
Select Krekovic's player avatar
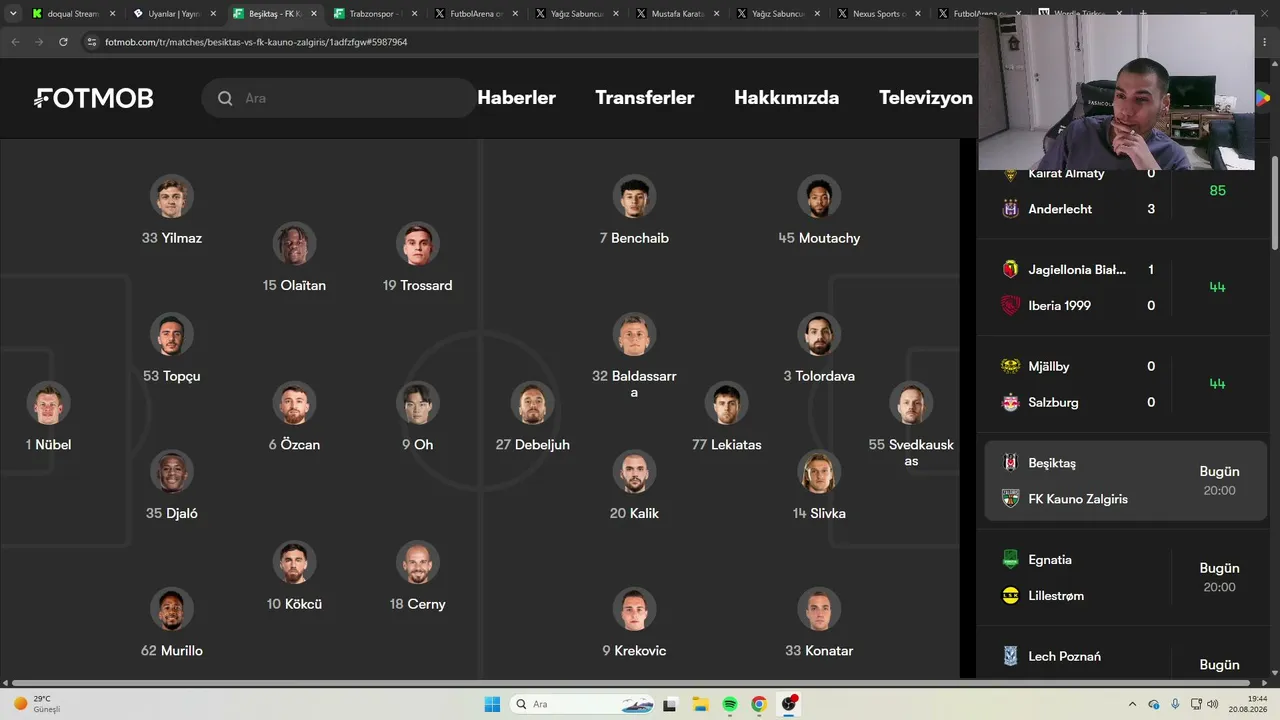(634, 609)
